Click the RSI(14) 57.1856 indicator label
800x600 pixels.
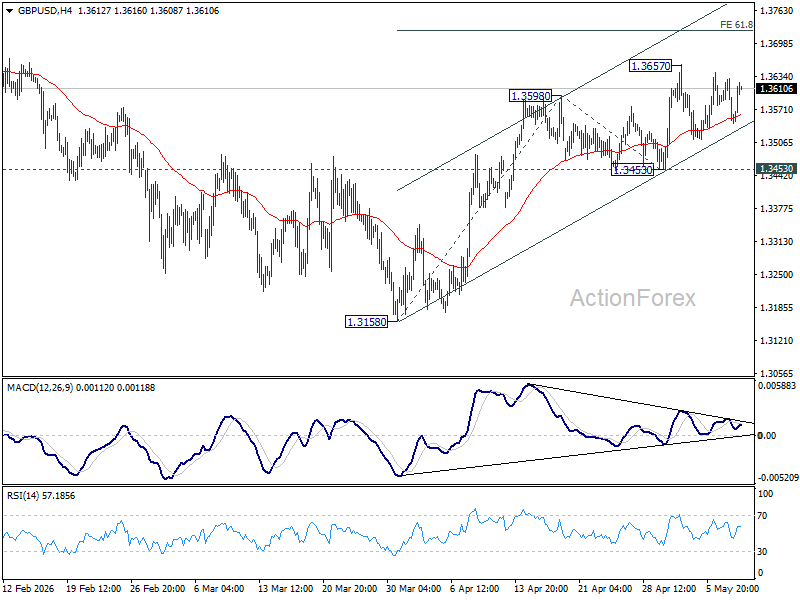(x=41, y=496)
